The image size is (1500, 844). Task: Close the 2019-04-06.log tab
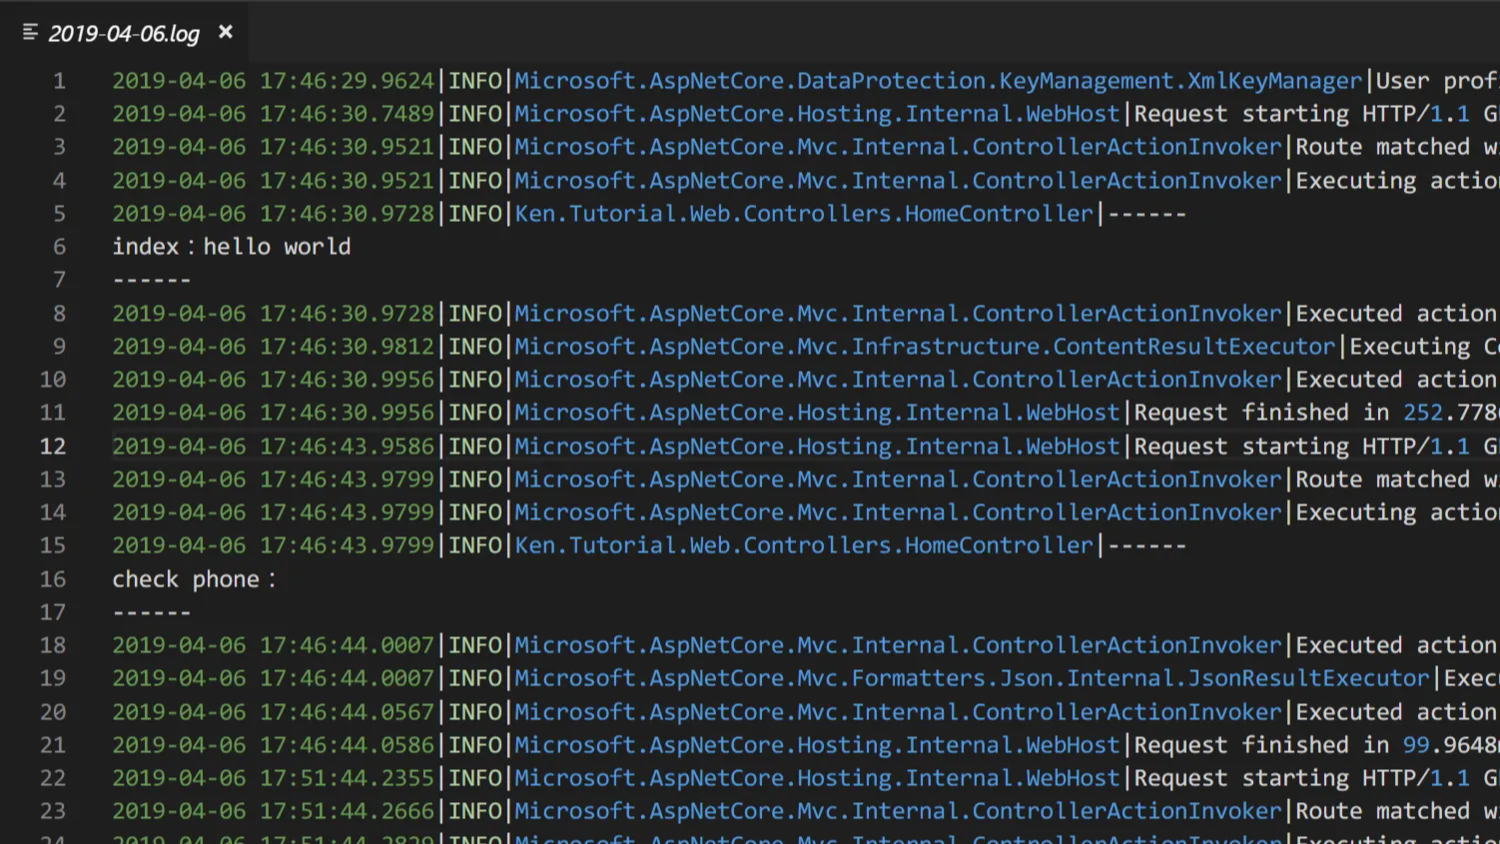226,32
